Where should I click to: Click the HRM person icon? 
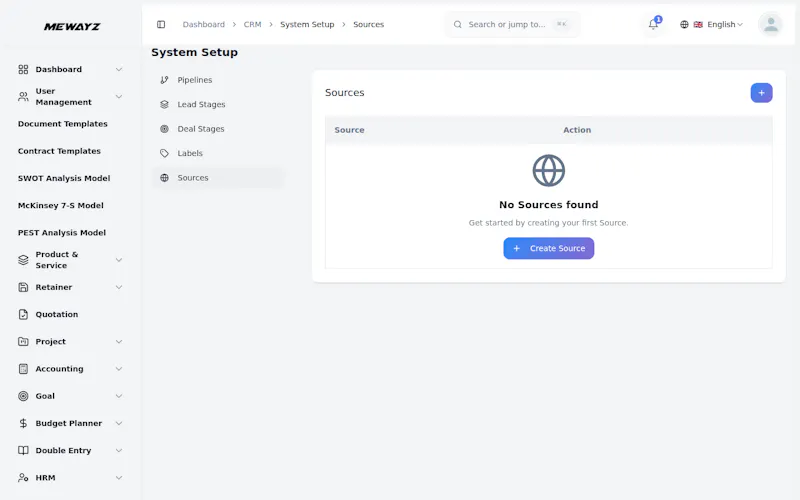coord(23,478)
